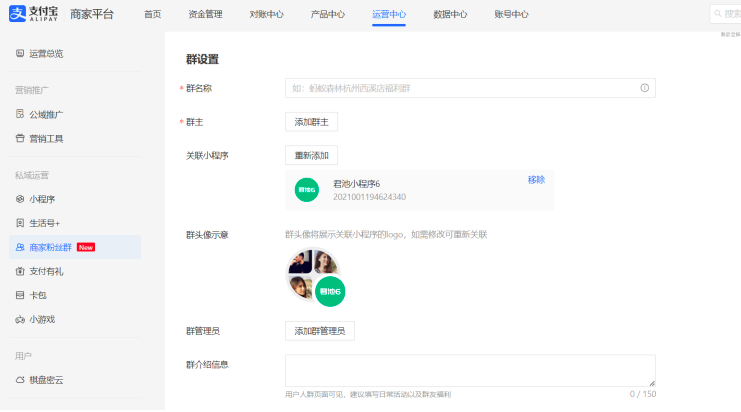Click the 支付有礼 gift icon
The height and width of the screenshot is (412, 741).
(20, 271)
